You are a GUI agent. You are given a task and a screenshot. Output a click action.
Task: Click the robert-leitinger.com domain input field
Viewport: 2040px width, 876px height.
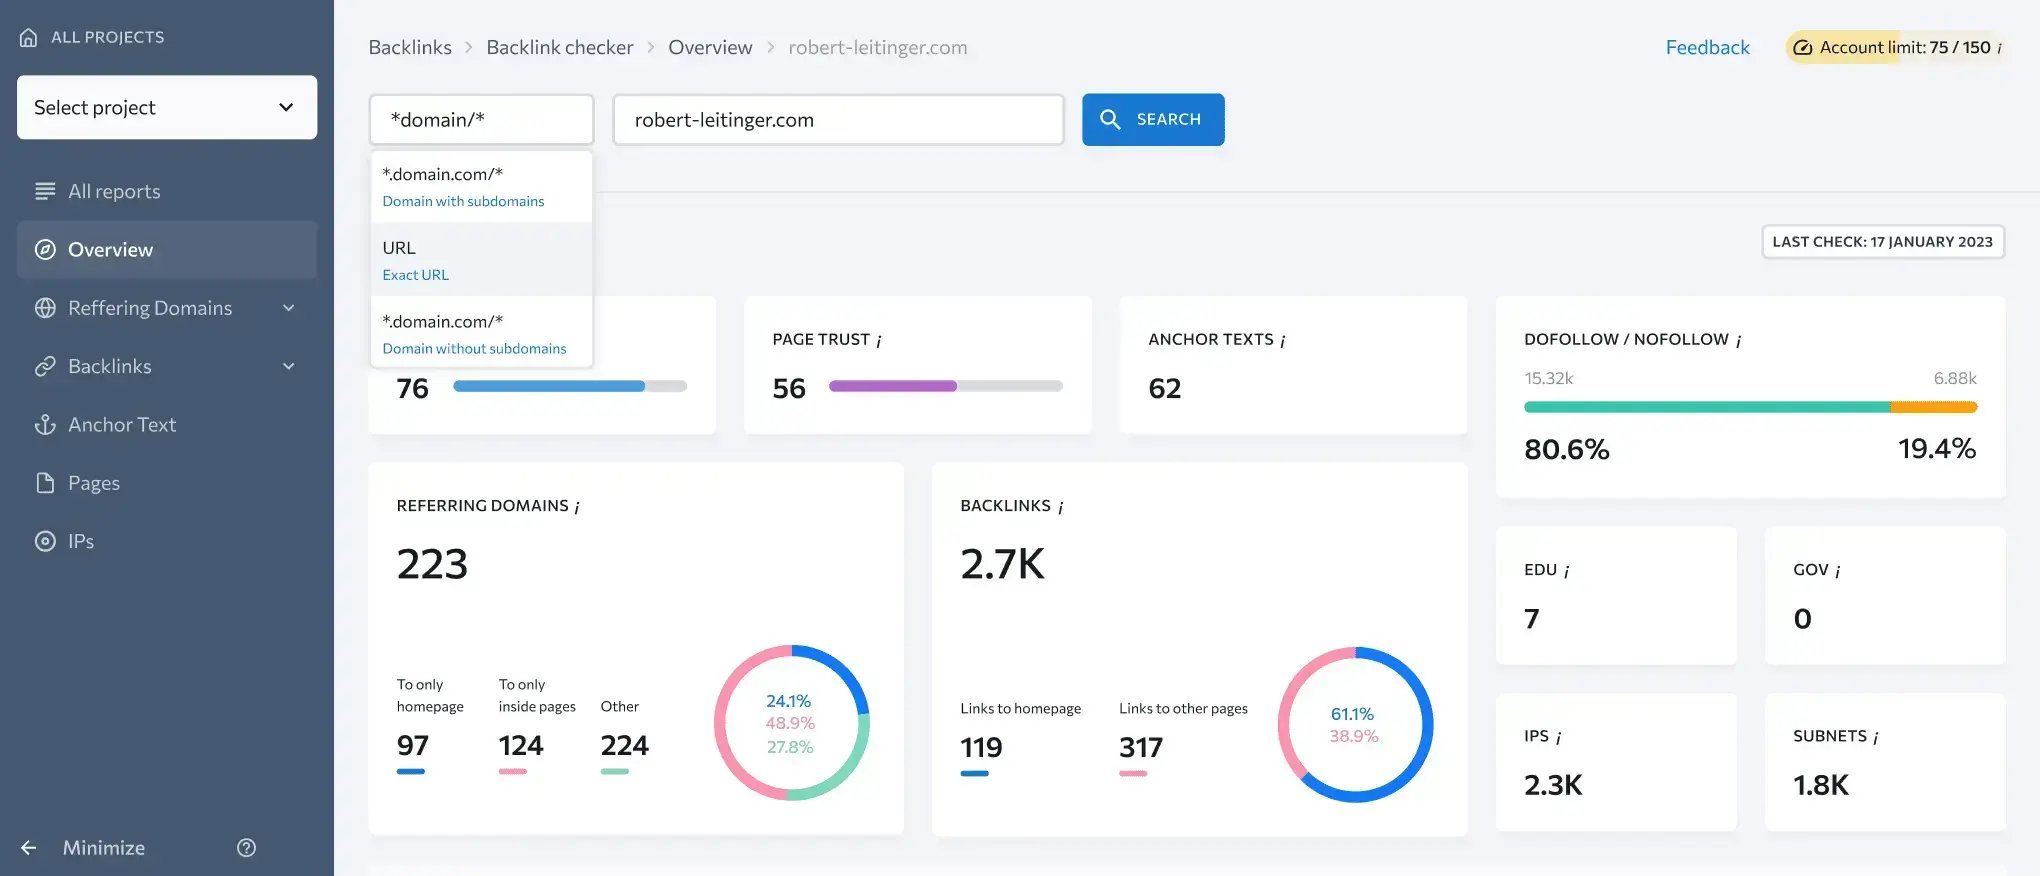pyautogui.click(x=838, y=120)
